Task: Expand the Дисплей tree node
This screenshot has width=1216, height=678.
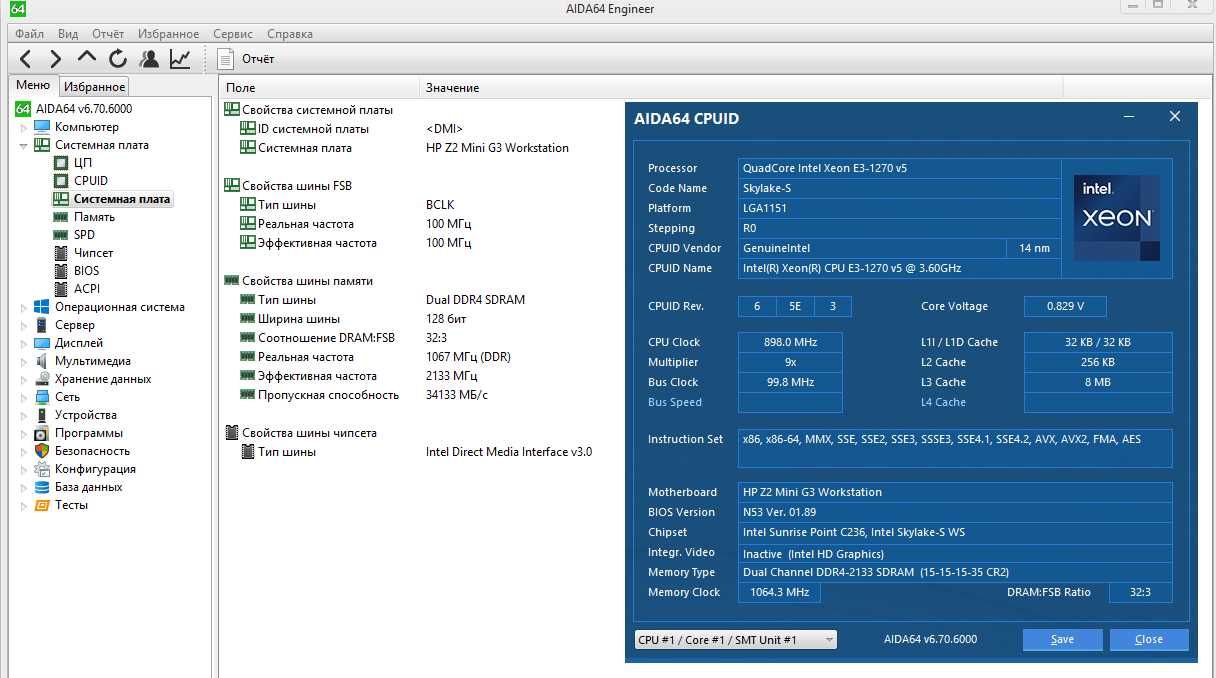Action: click(24, 343)
